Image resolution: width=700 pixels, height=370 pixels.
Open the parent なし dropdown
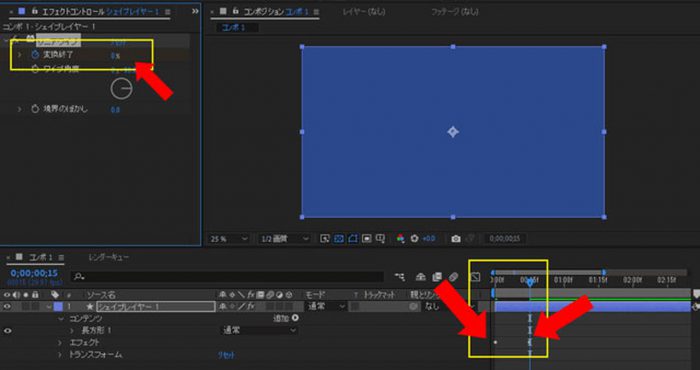(450, 307)
